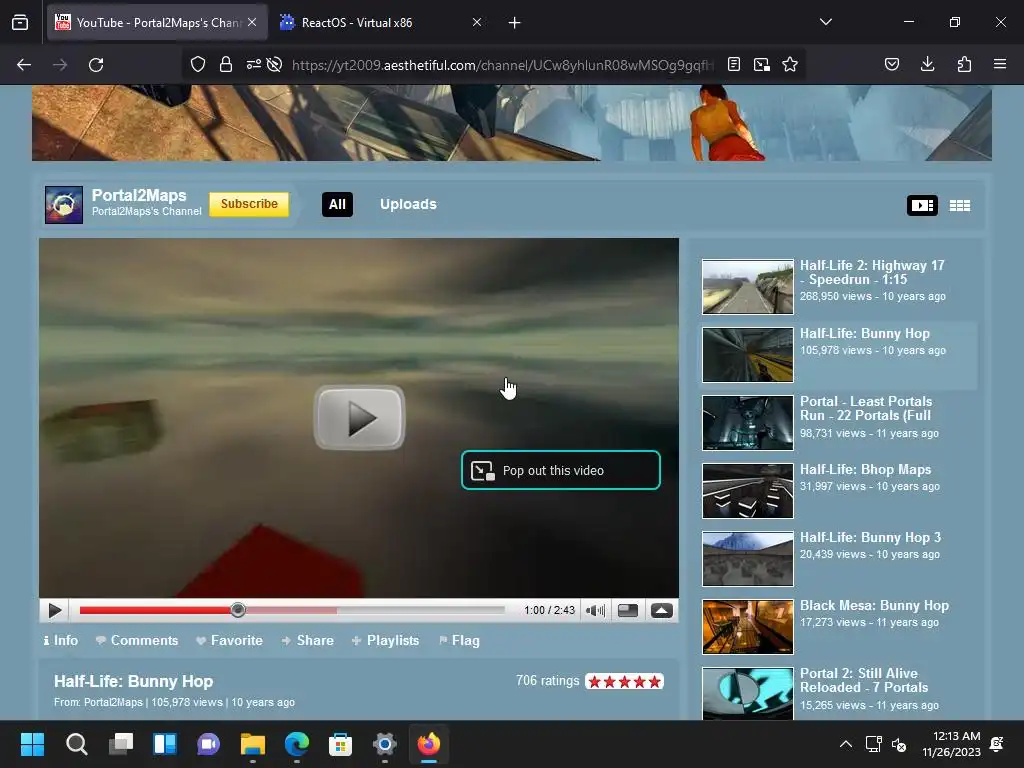Expand the player with the up-arrow icon
This screenshot has width=1024, height=768.
[662, 611]
